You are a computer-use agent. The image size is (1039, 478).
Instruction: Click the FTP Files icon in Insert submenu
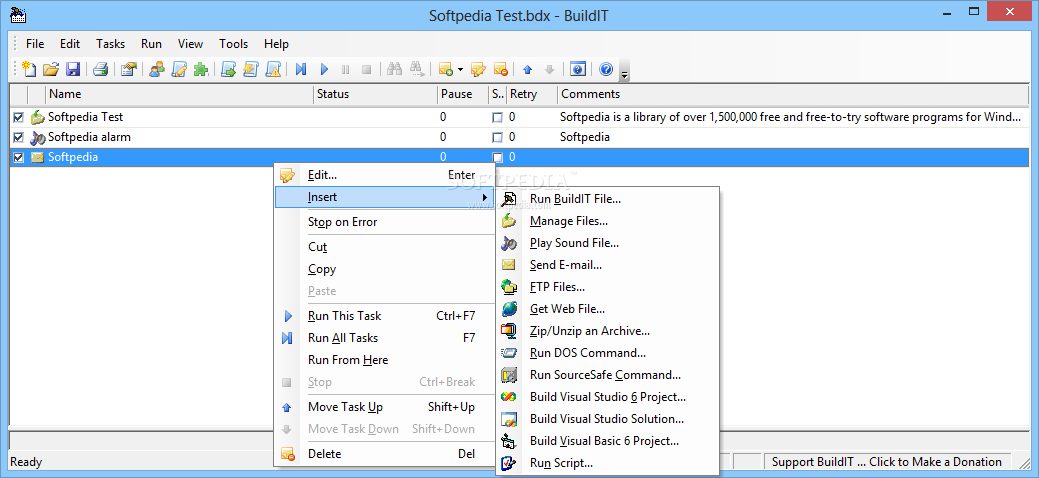point(509,287)
